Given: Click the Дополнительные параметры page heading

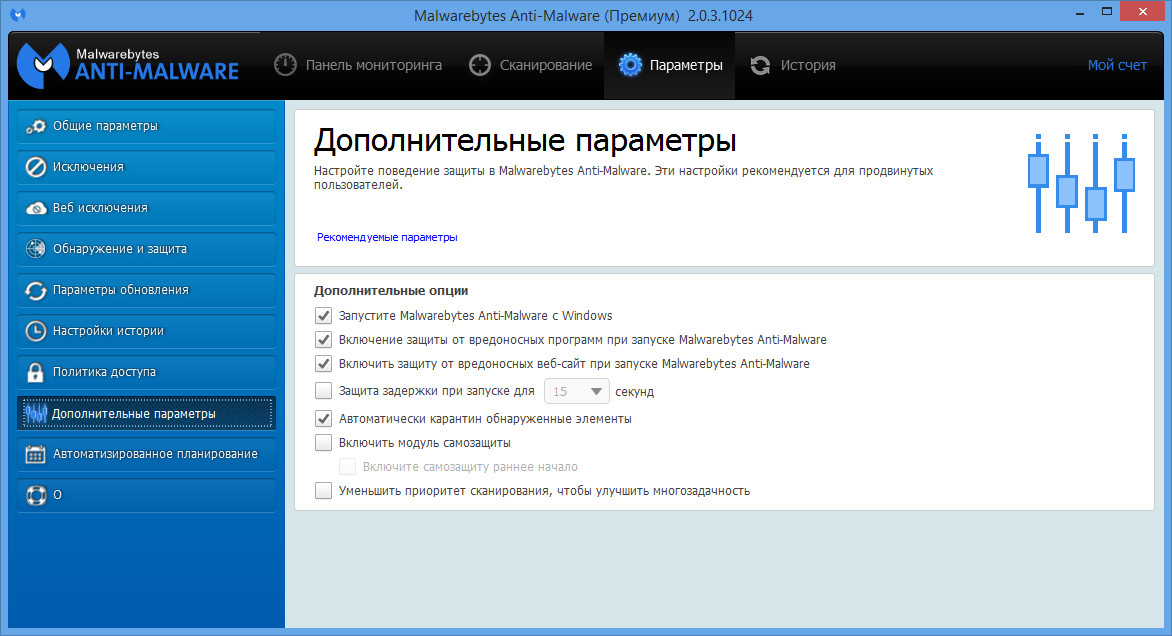Looking at the screenshot, I should click(x=525, y=141).
